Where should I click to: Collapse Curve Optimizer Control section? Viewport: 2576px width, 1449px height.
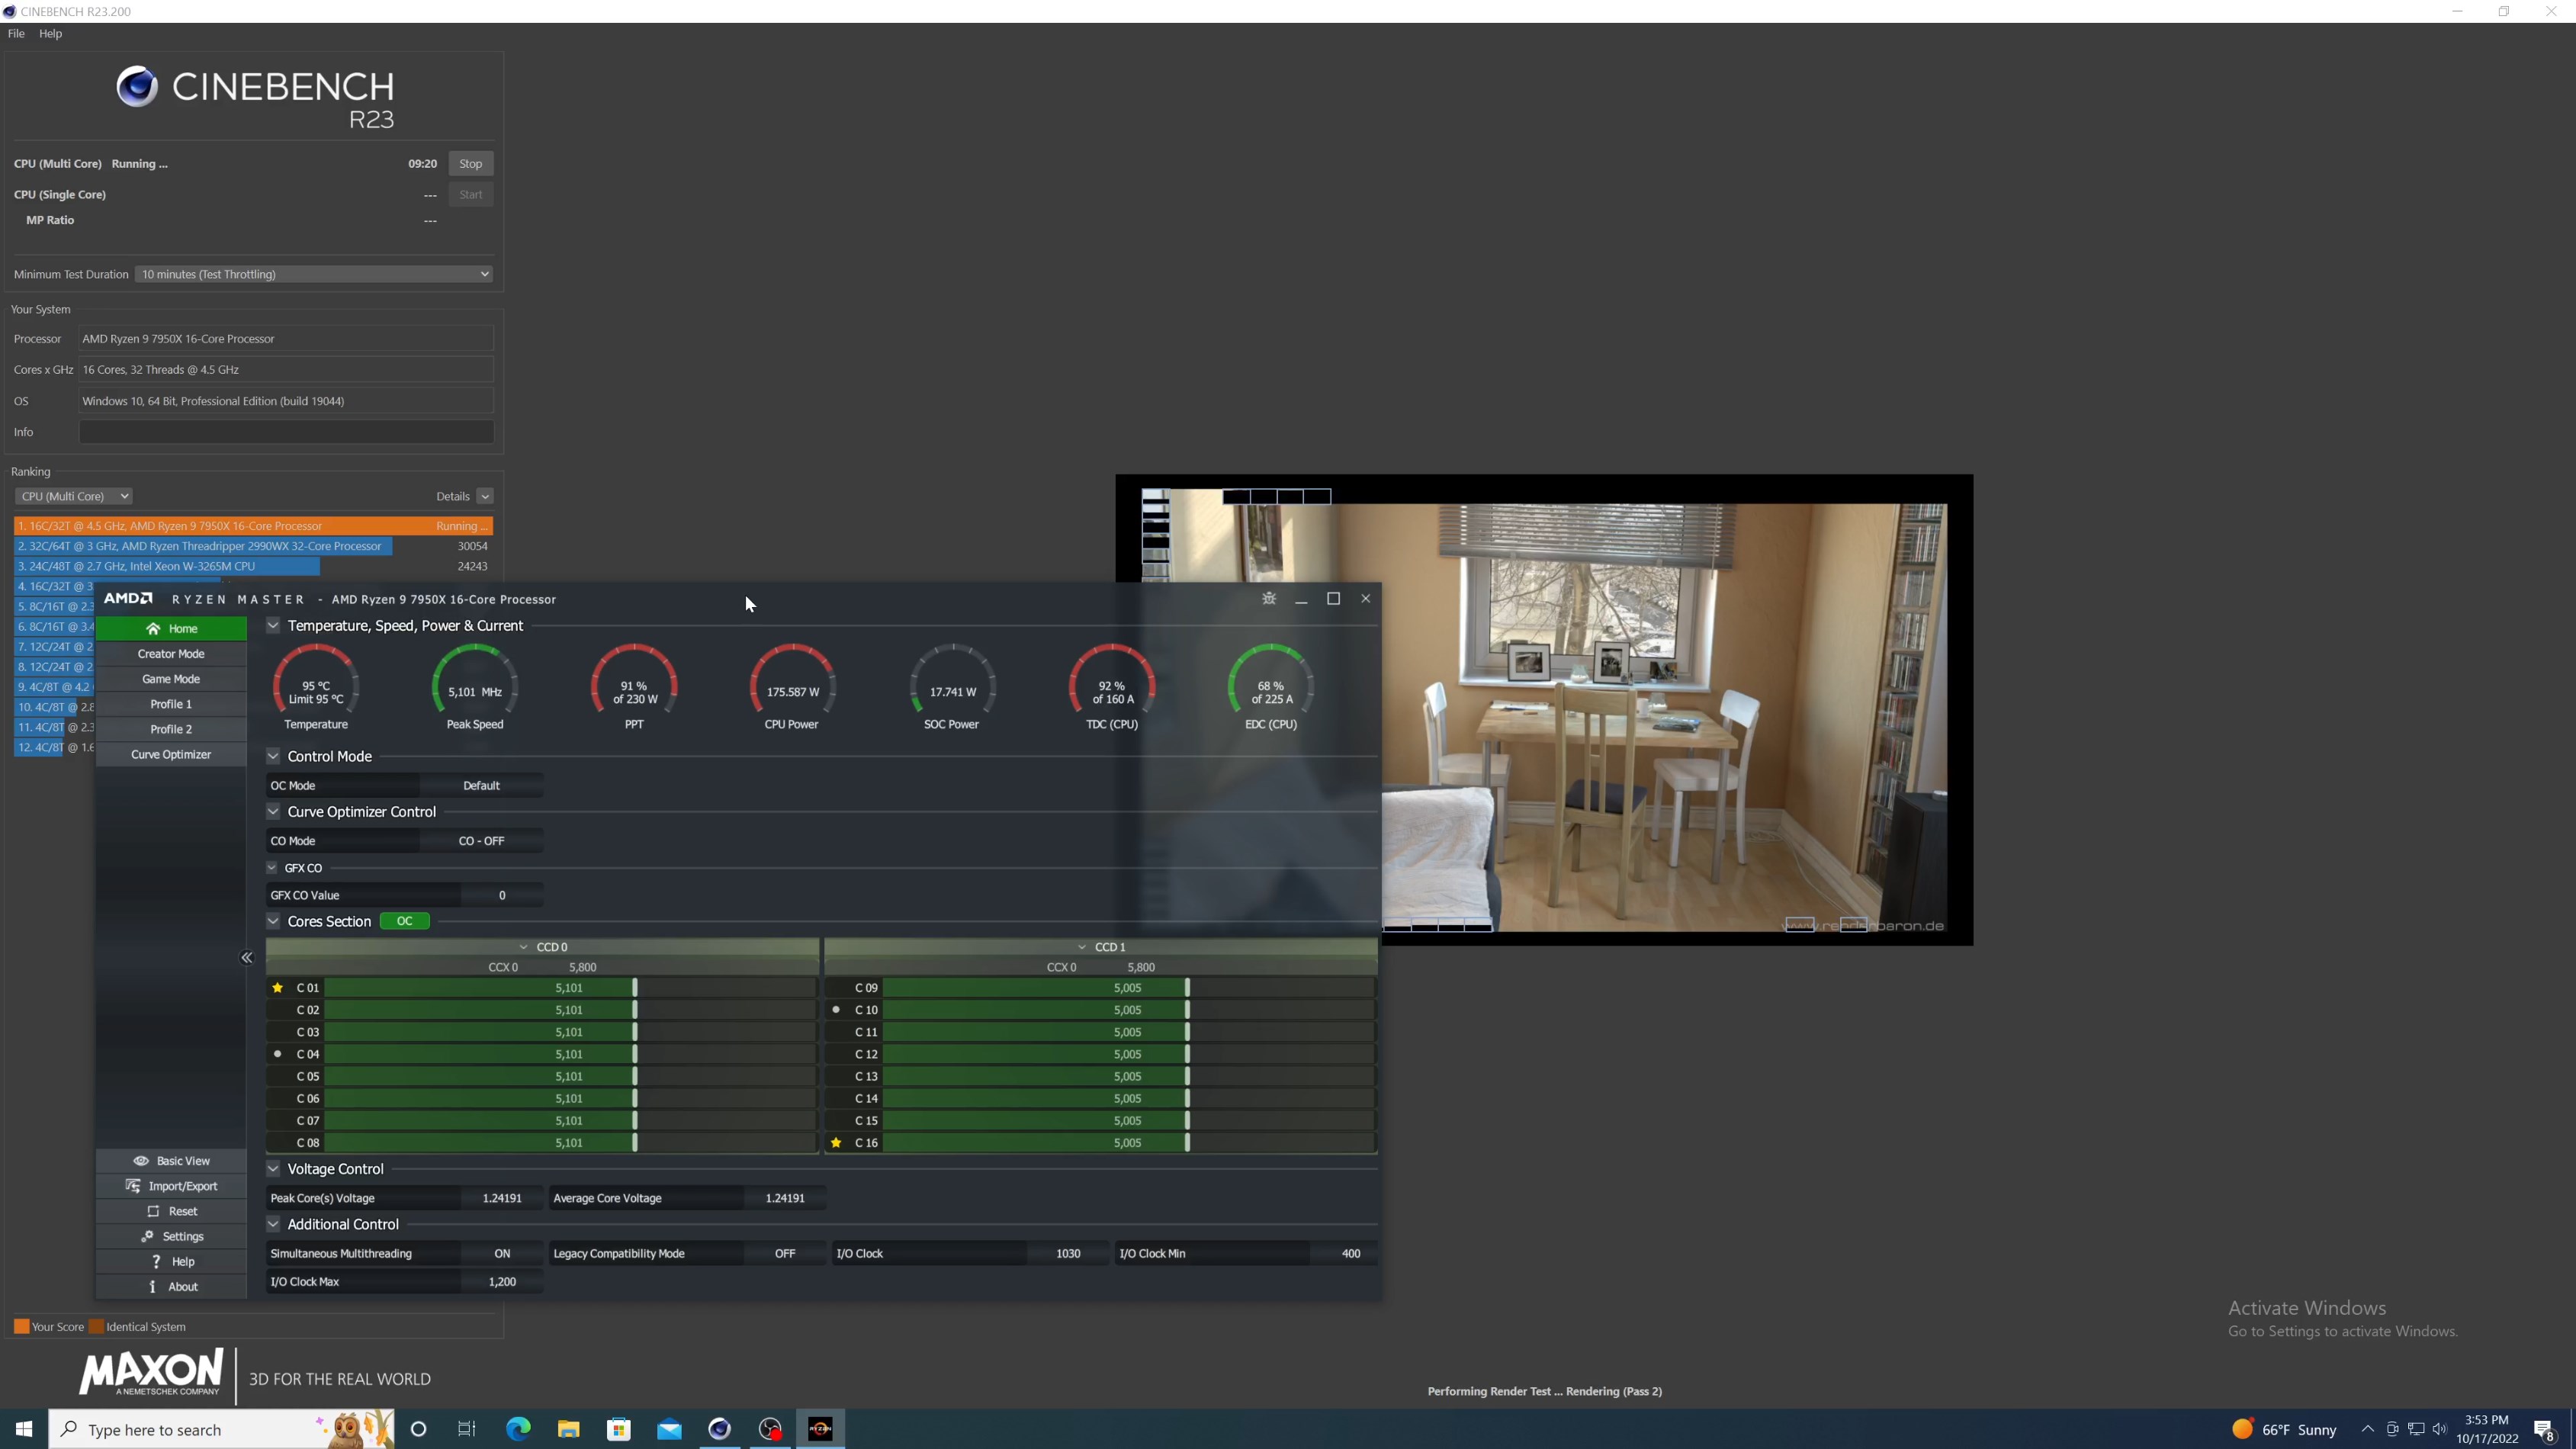273,812
